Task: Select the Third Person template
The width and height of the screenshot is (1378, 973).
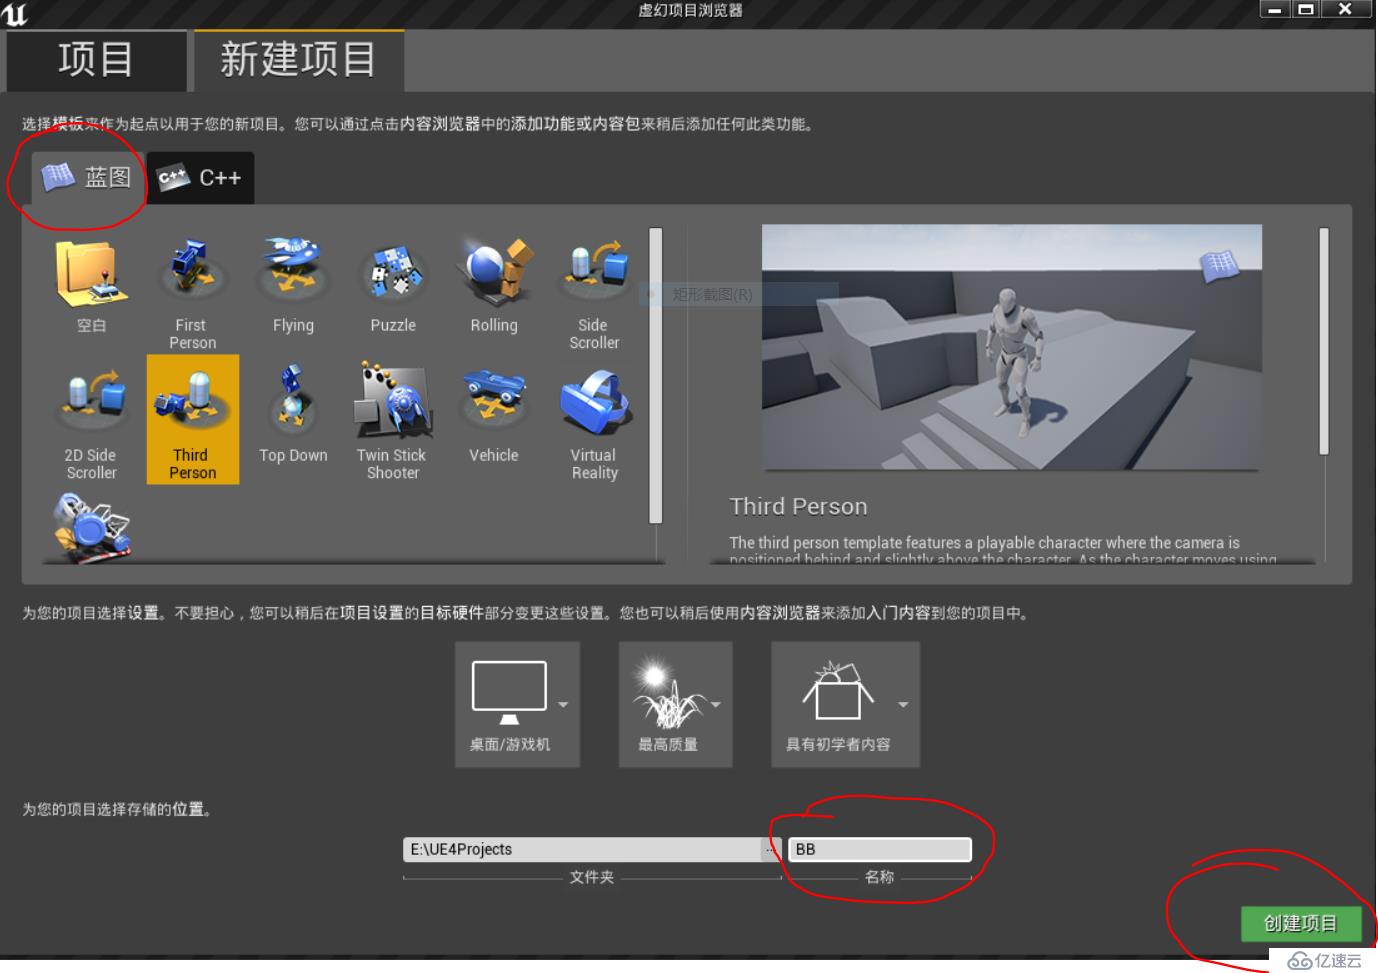Action: [x=192, y=420]
